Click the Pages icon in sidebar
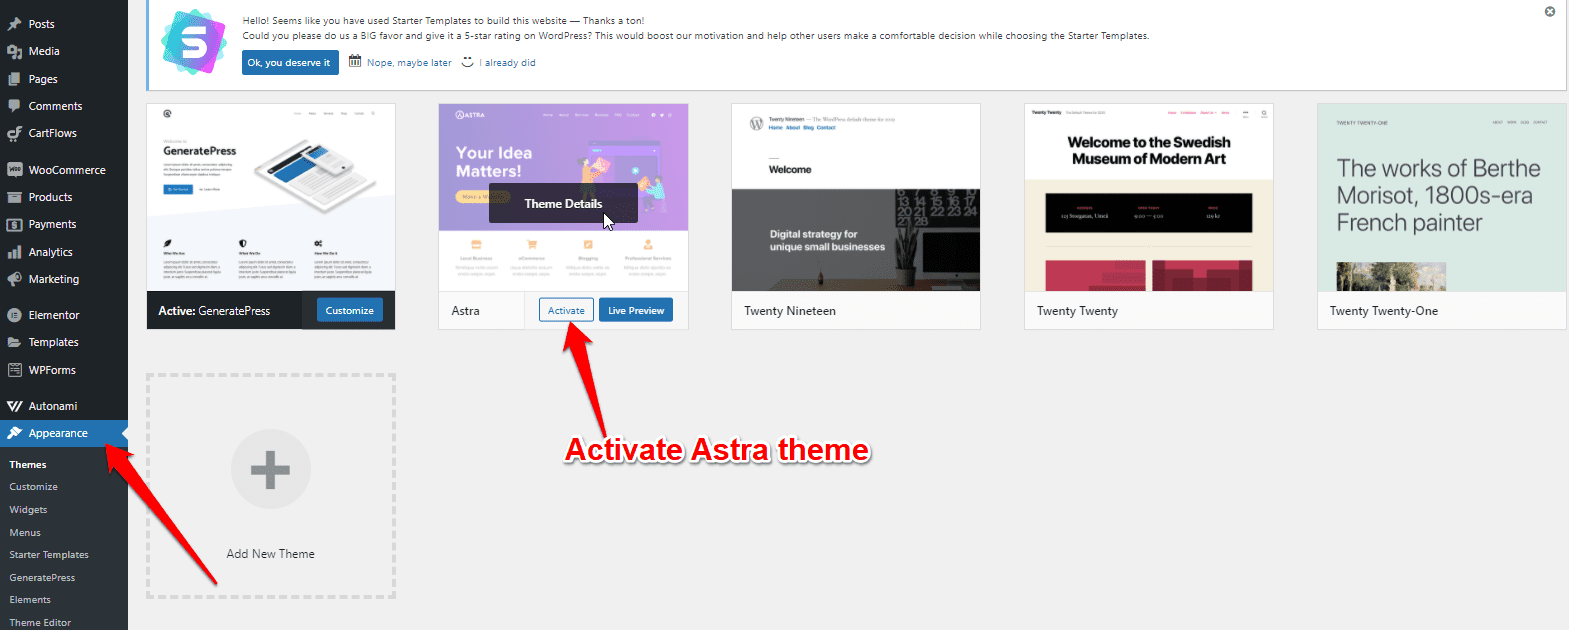Viewport: 1569px width, 630px height. pos(14,79)
